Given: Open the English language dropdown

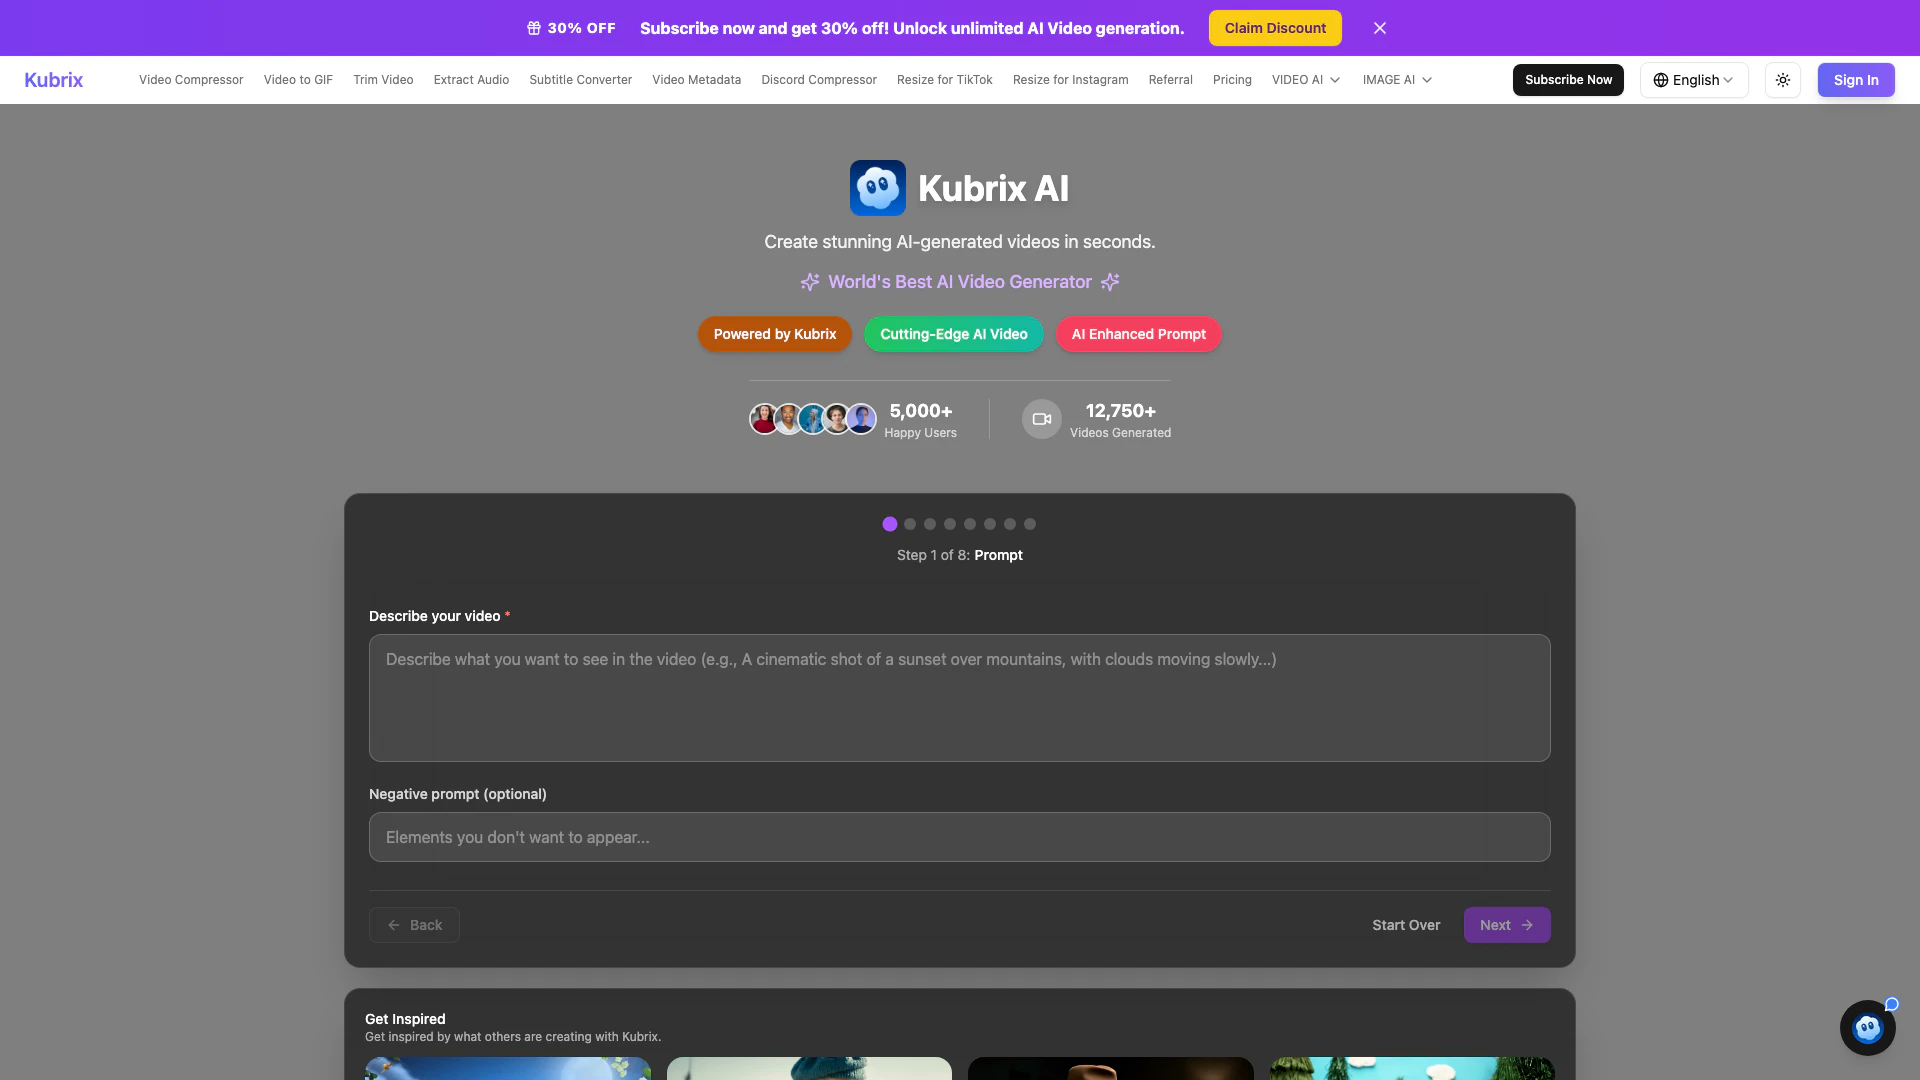Looking at the screenshot, I should [x=1693, y=80].
